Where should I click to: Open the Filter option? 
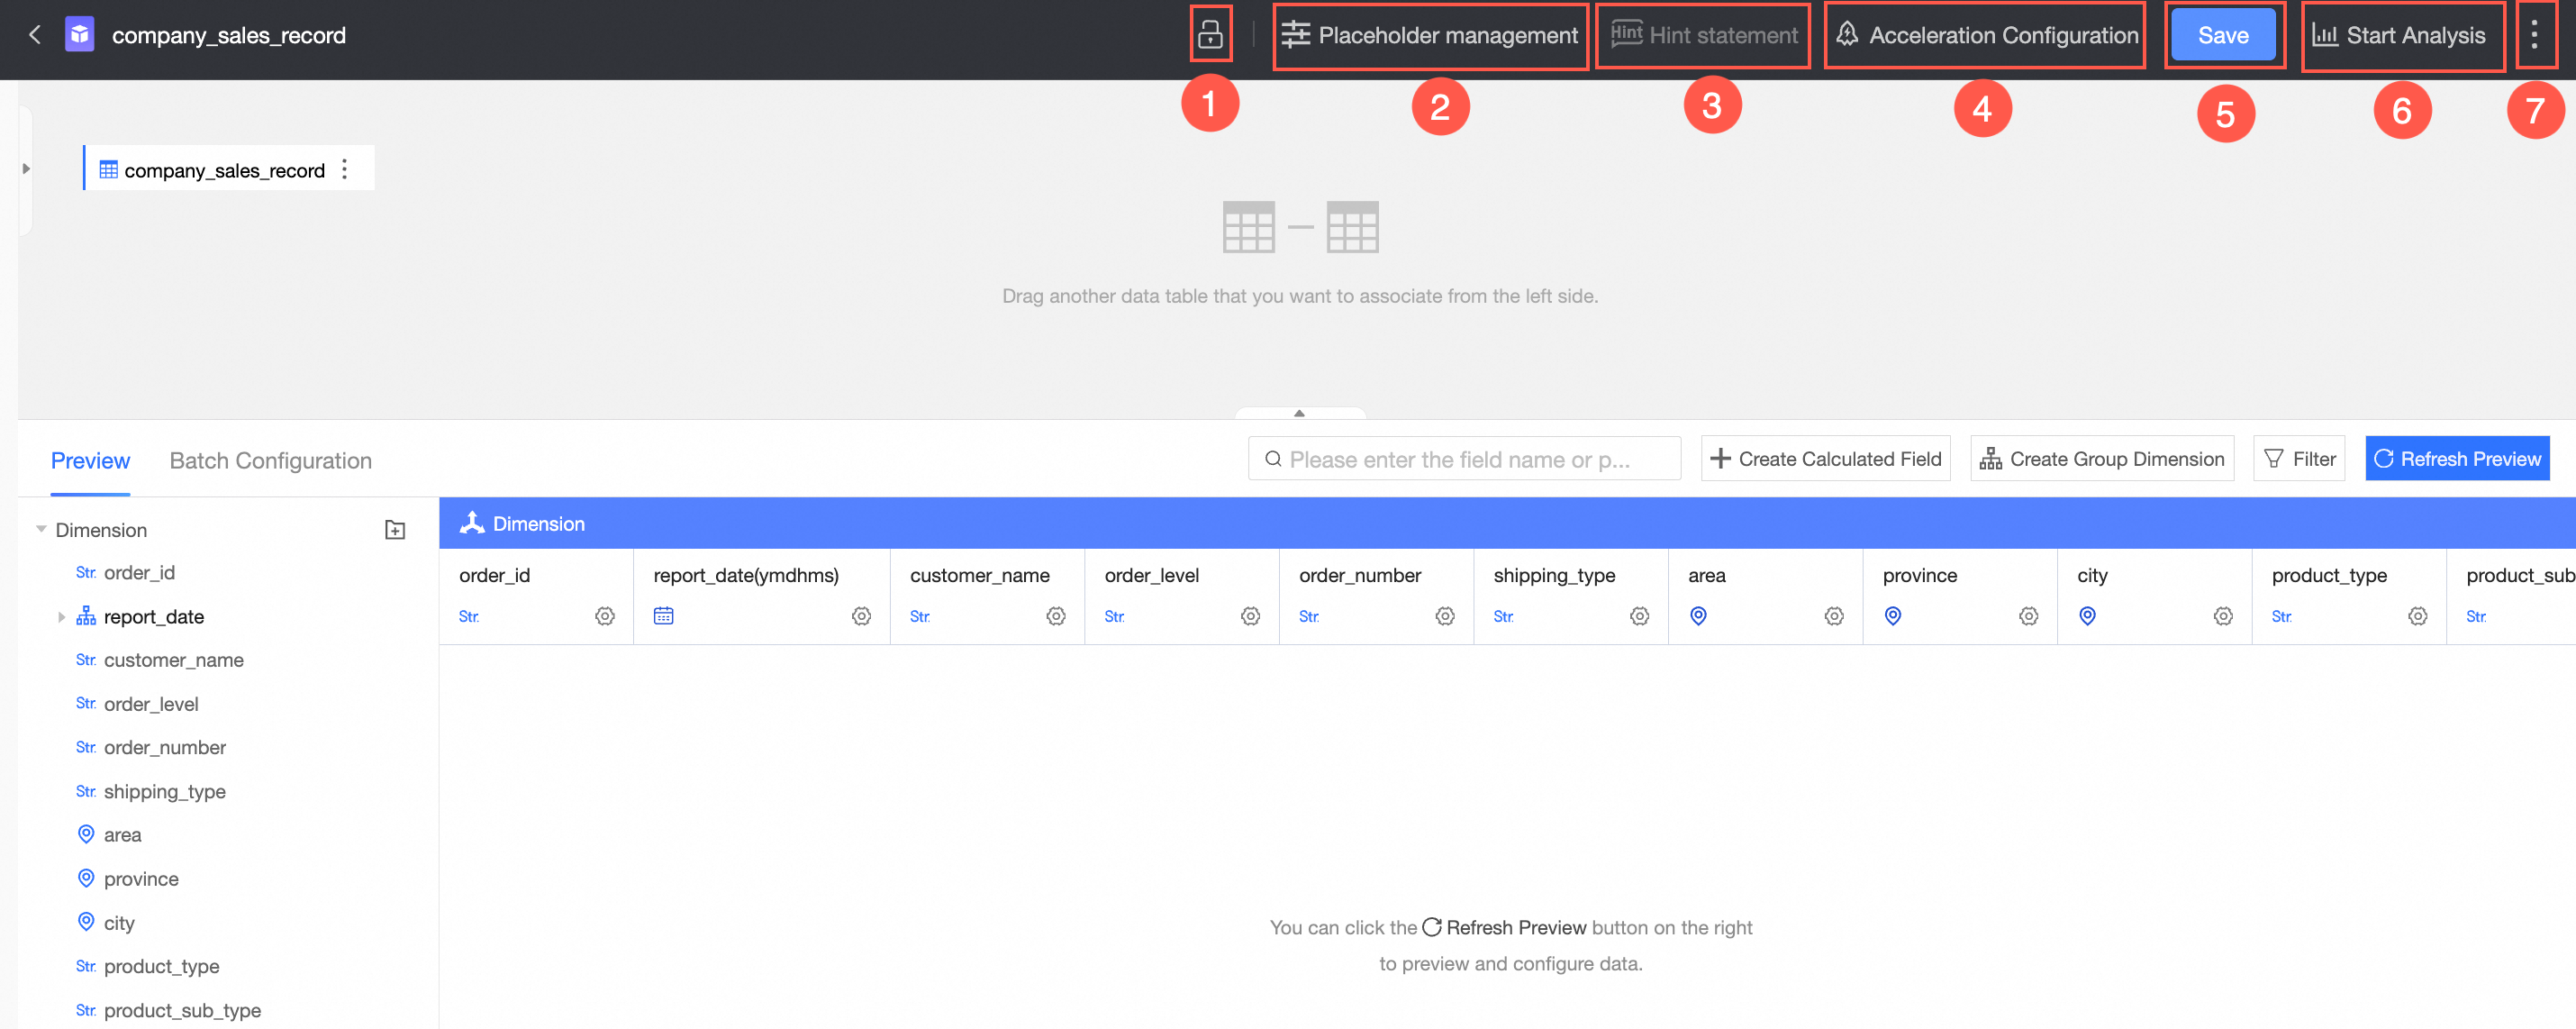pyautogui.click(x=2299, y=459)
